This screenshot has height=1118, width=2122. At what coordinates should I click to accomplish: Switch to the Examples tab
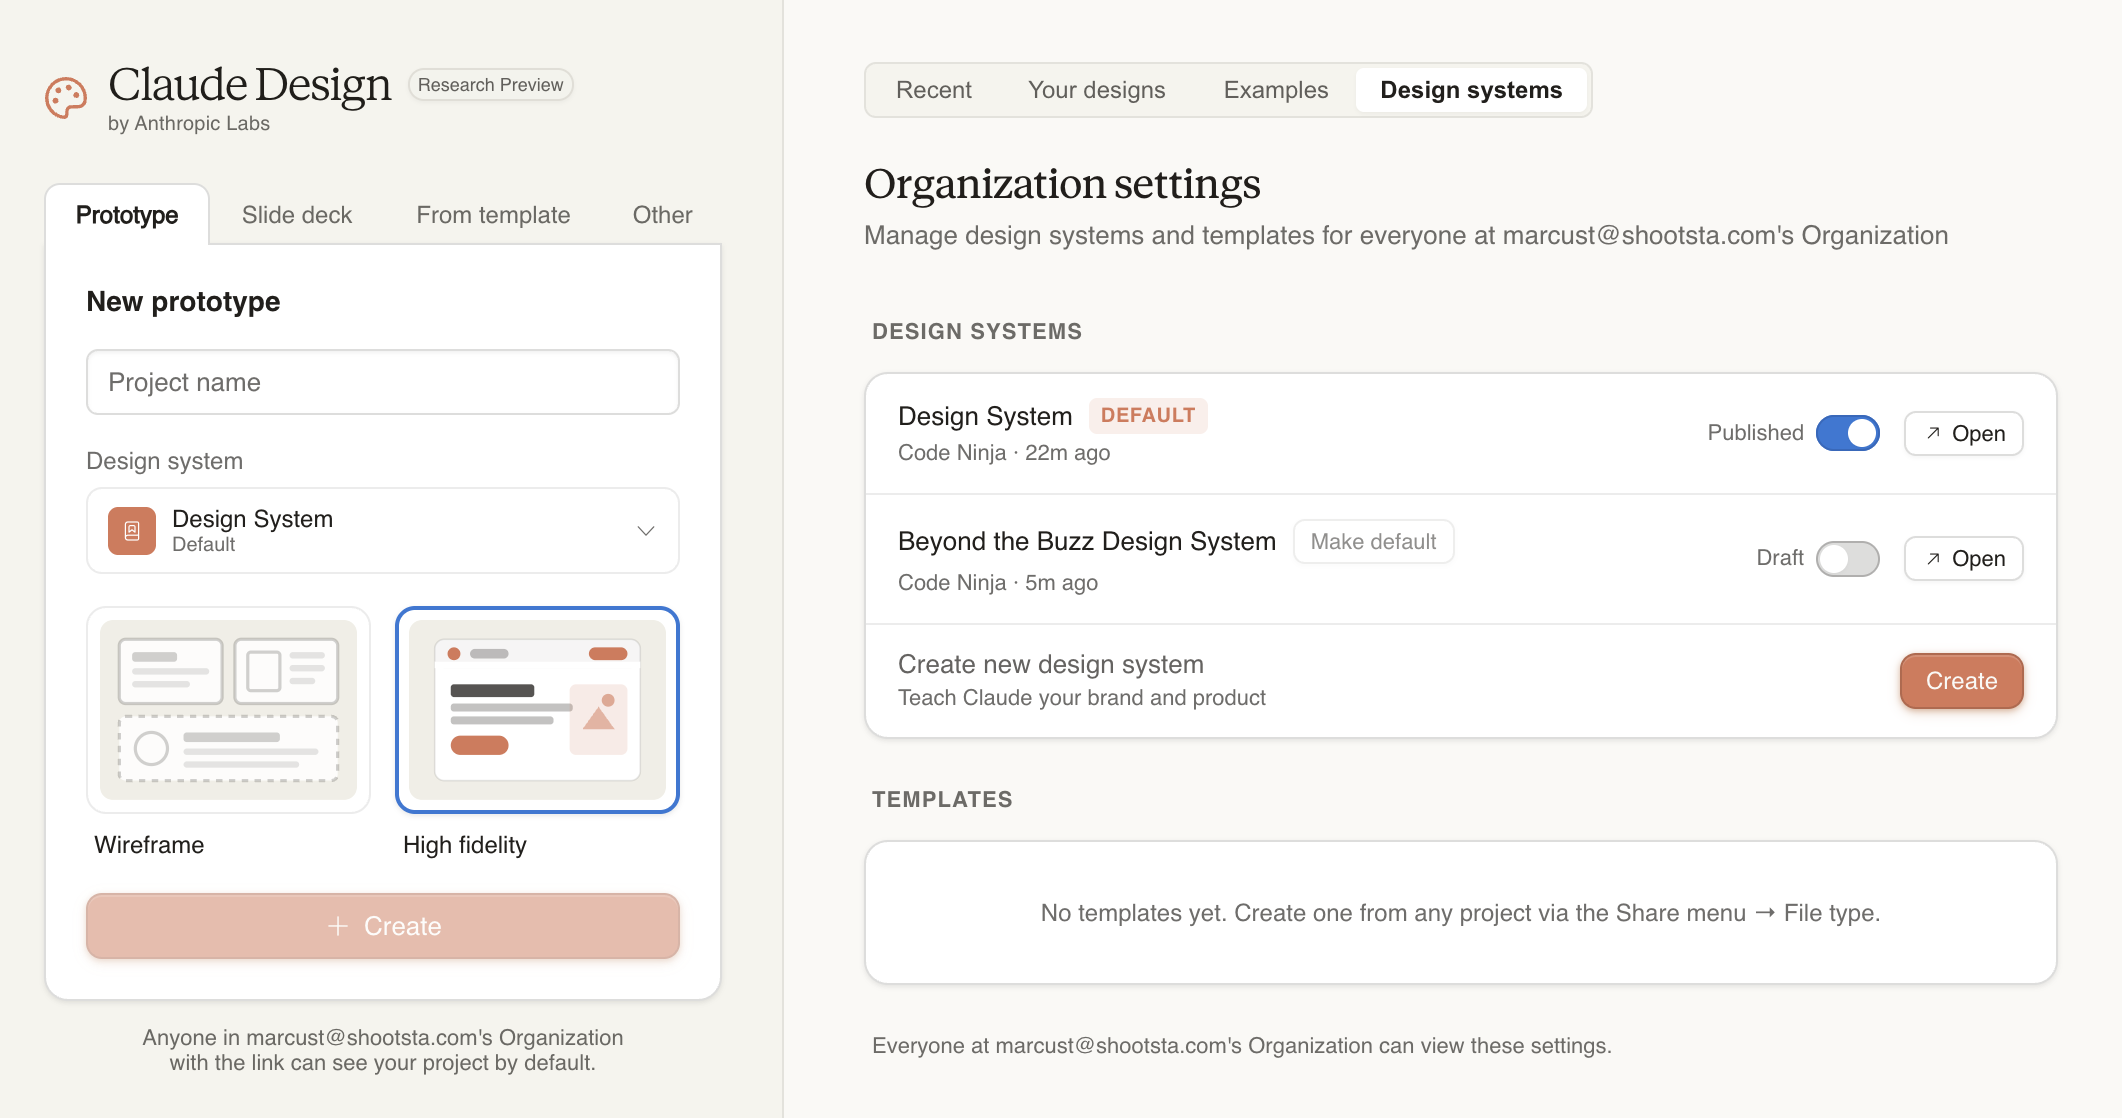click(1275, 89)
